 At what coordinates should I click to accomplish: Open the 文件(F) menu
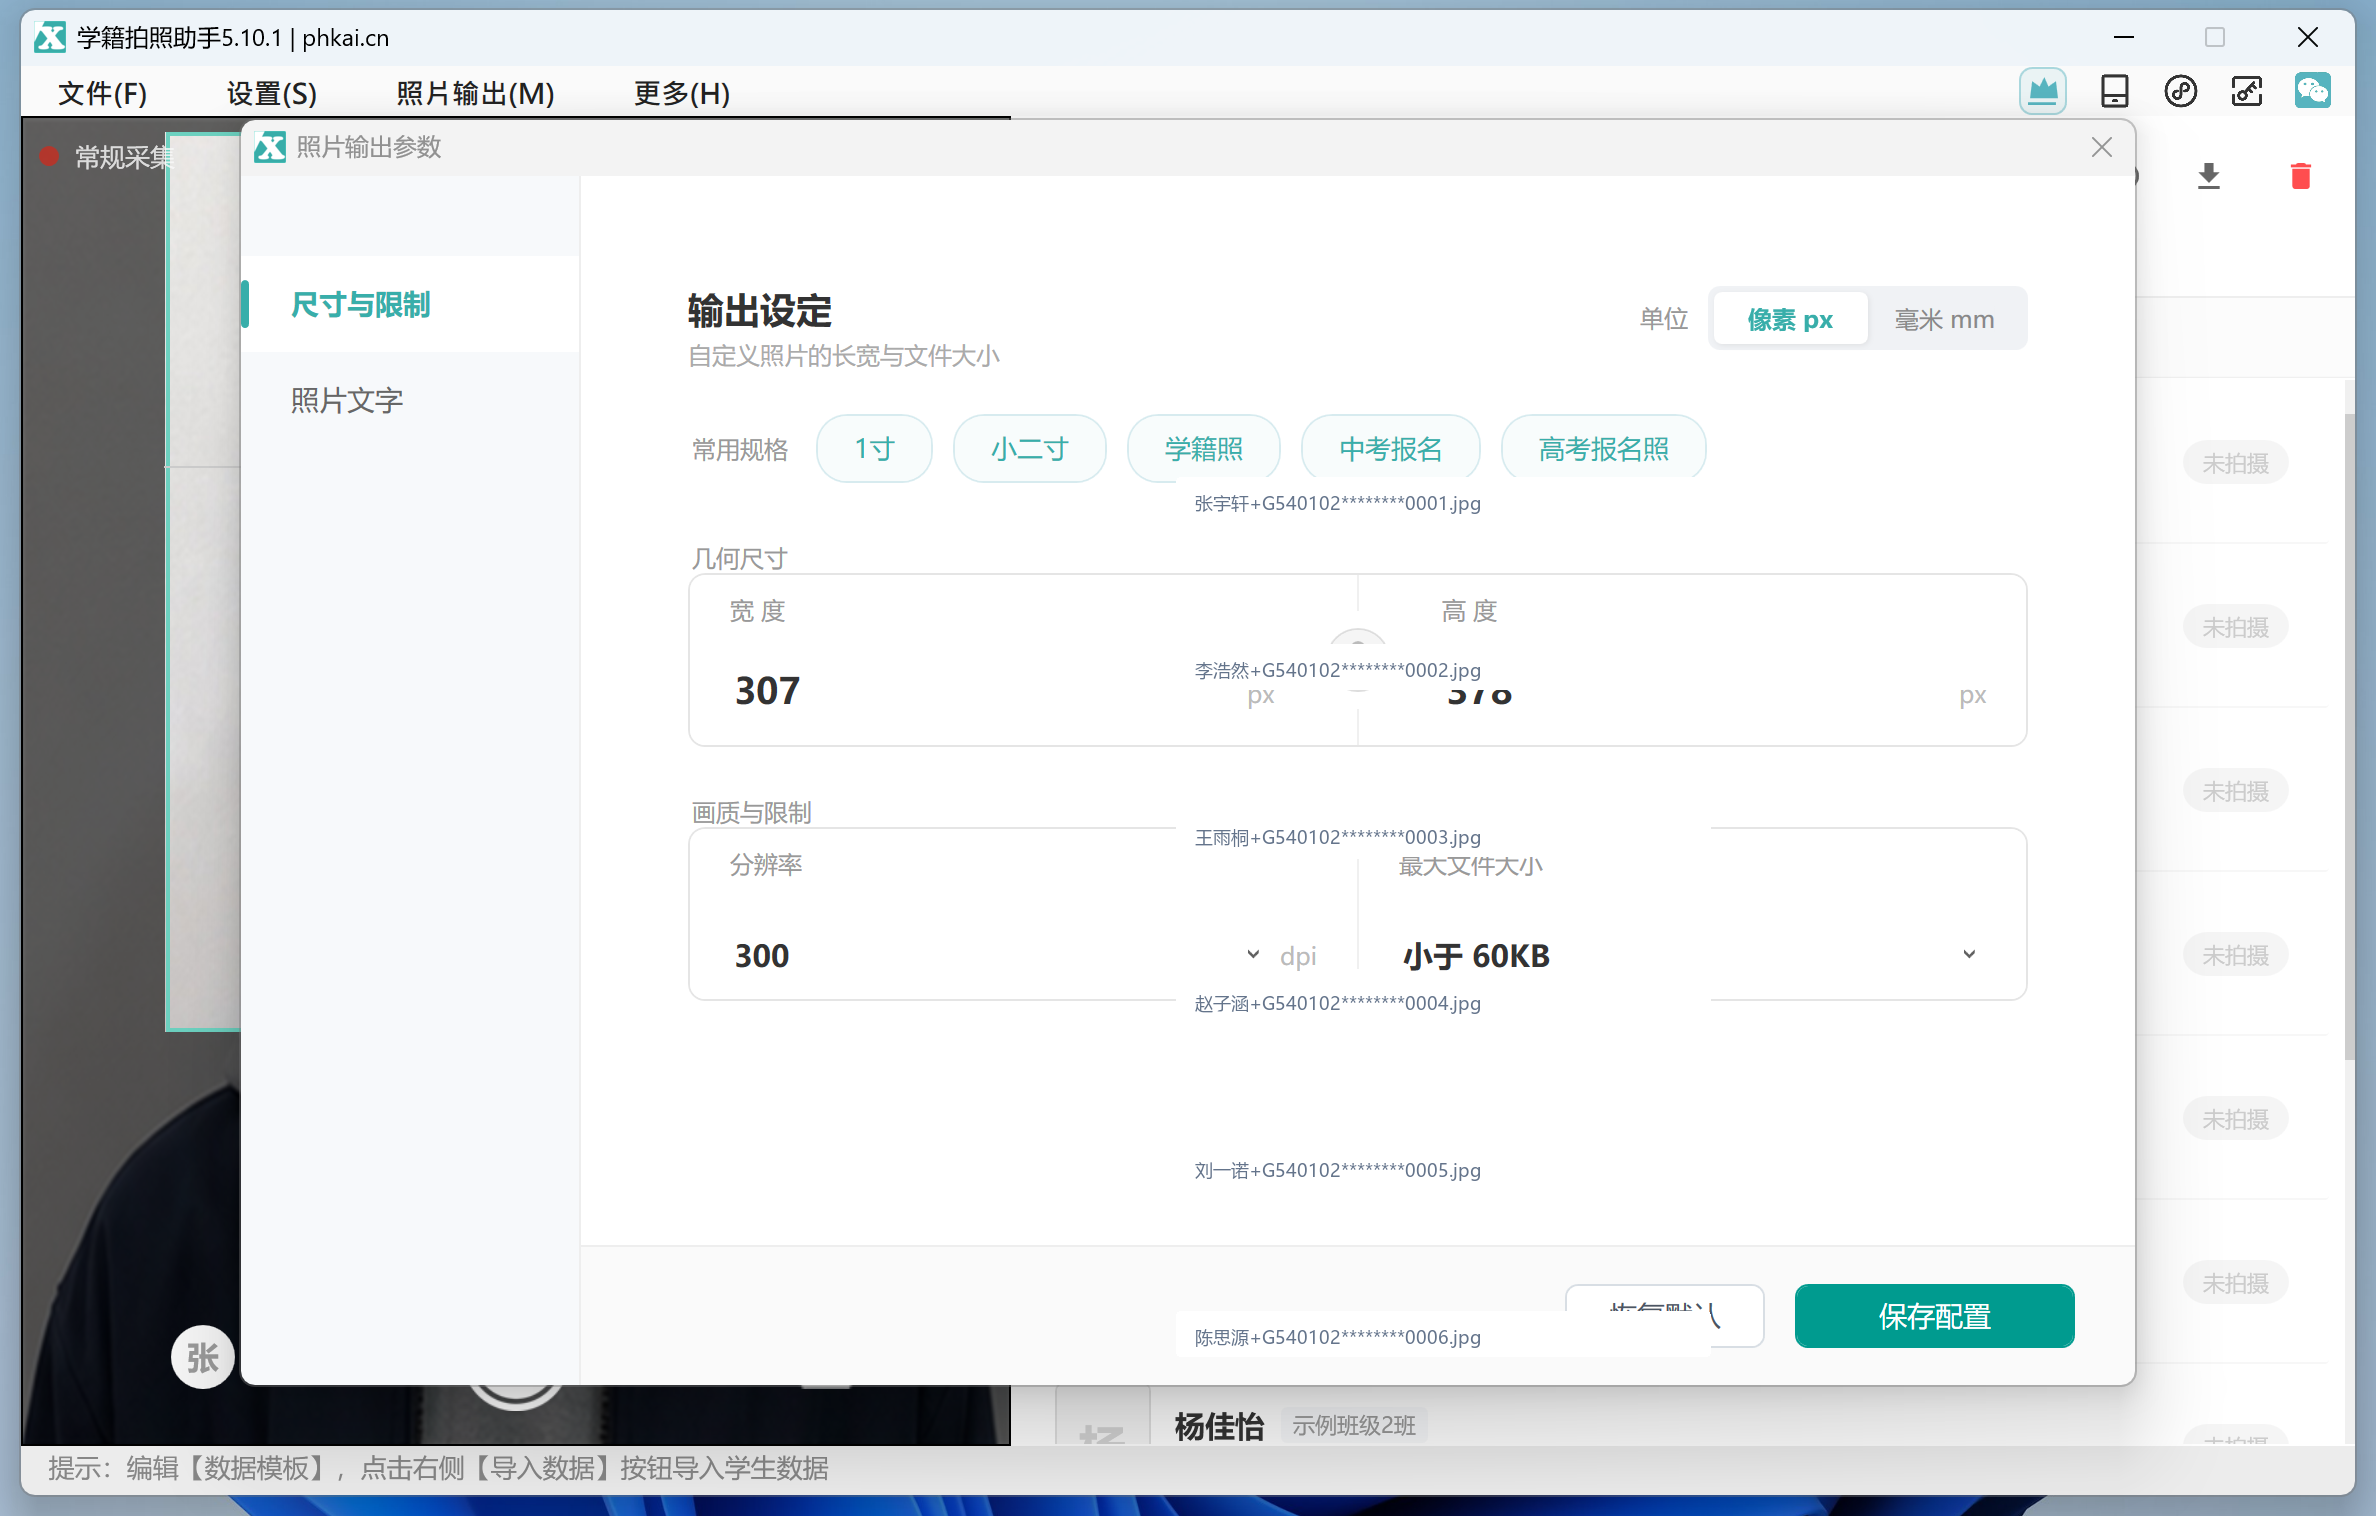[102, 93]
